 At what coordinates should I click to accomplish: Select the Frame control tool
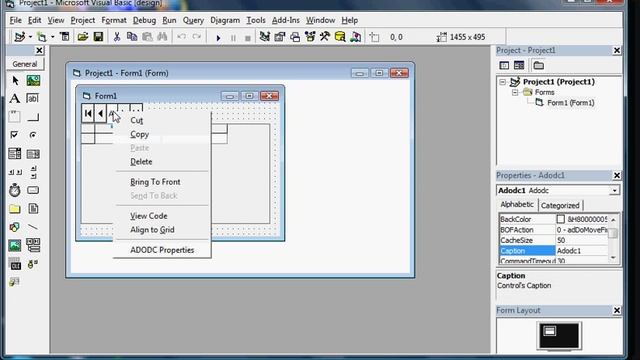click(15, 117)
